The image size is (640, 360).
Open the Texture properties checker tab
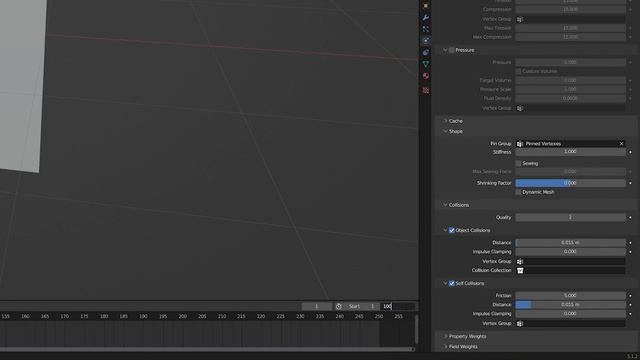426,91
